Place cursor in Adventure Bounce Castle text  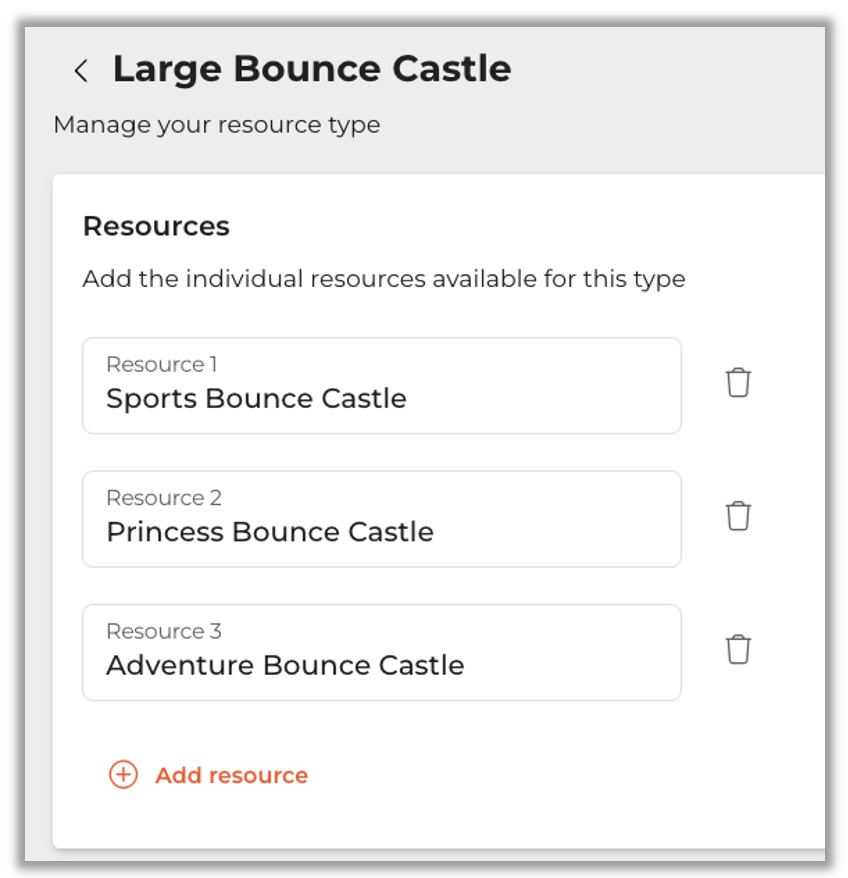click(285, 665)
